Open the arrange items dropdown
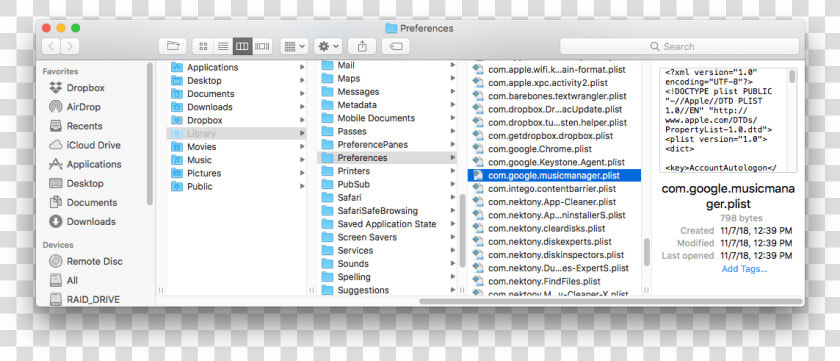840x361 pixels. 294,46
